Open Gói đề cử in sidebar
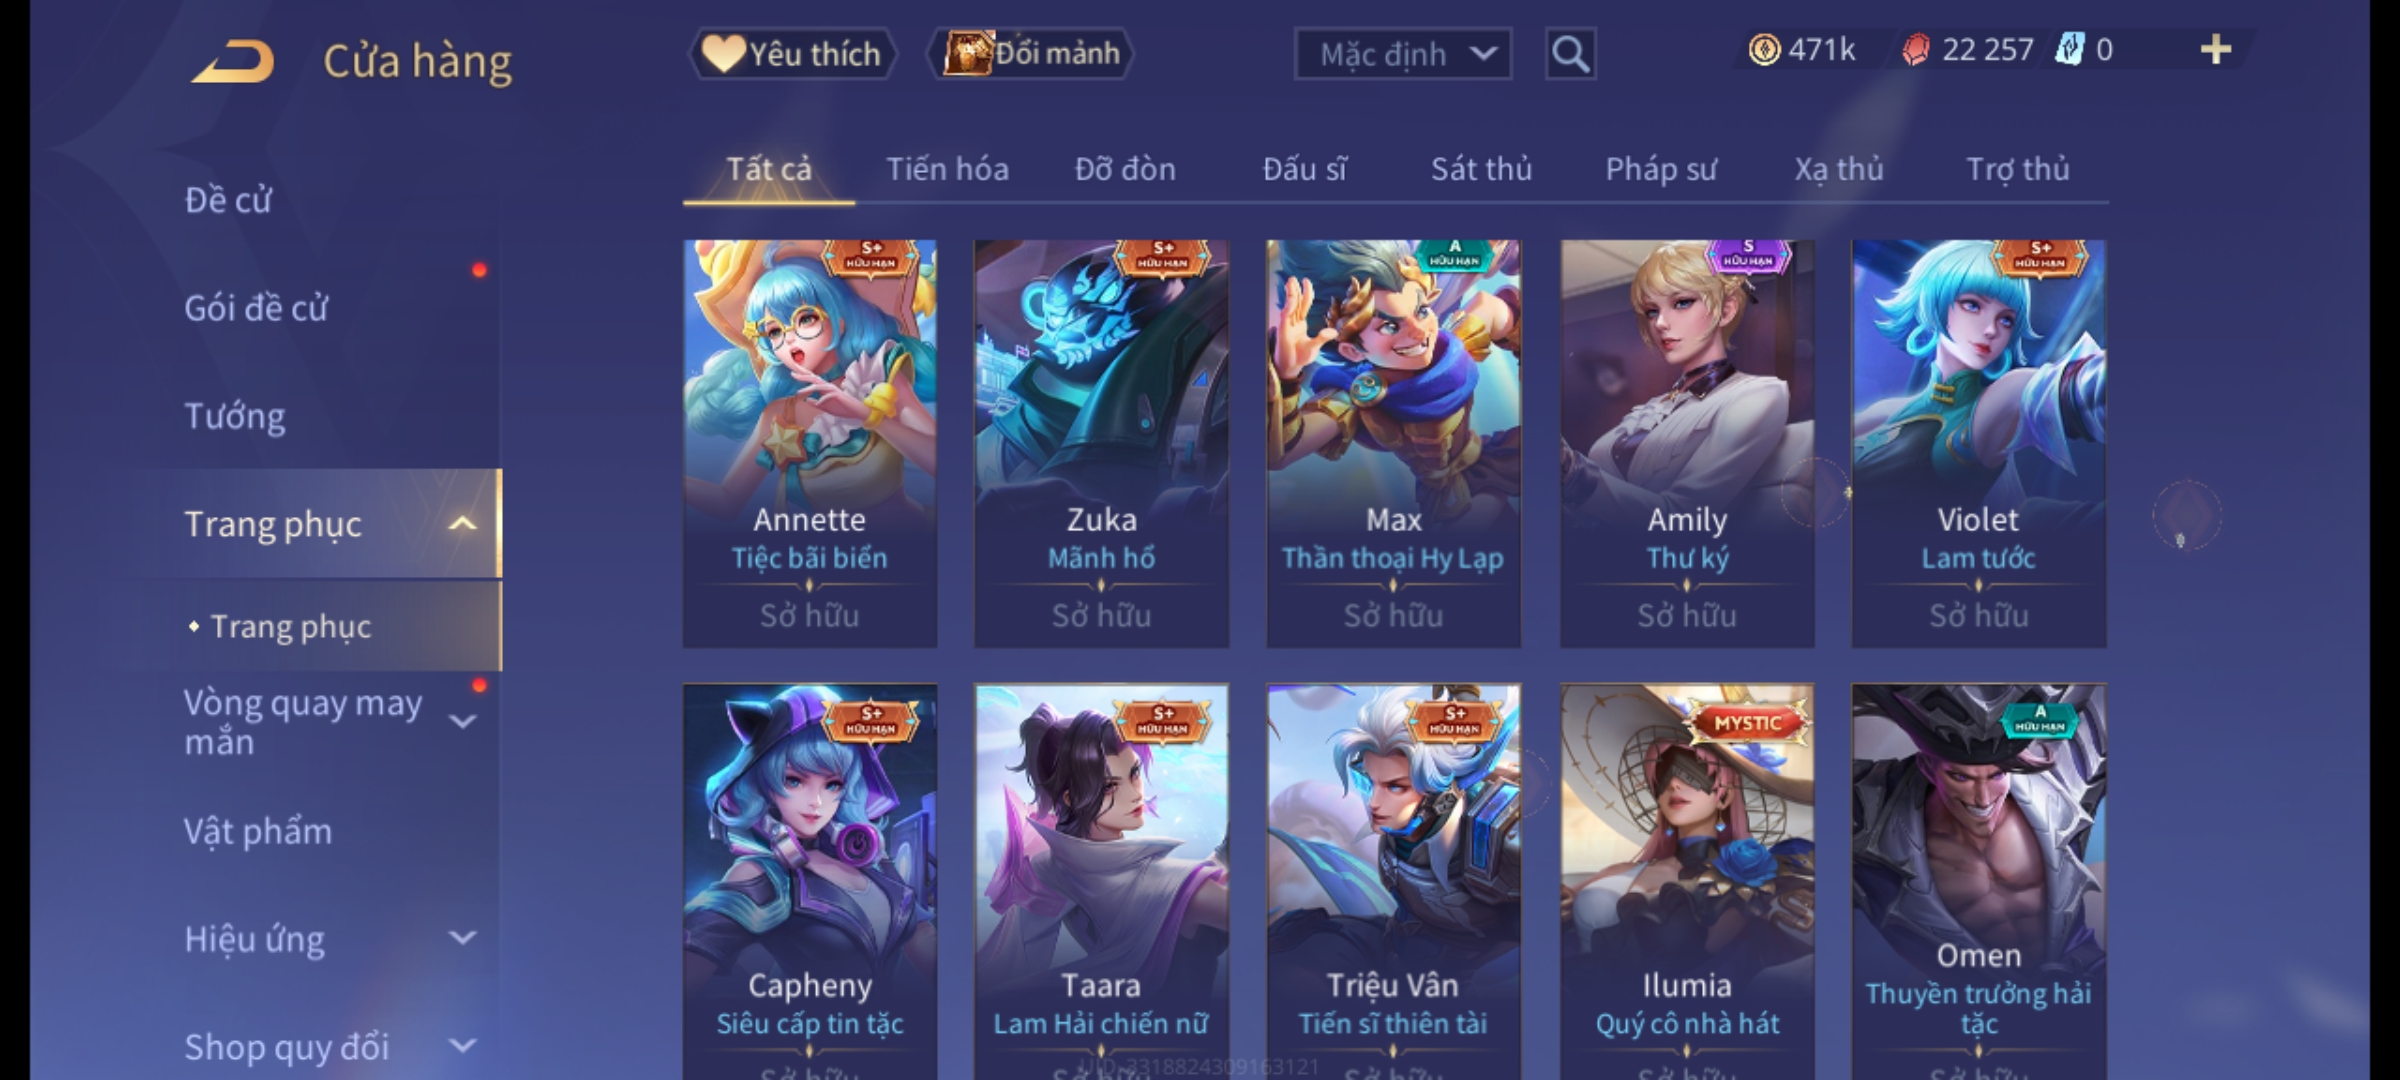 click(256, 308)
